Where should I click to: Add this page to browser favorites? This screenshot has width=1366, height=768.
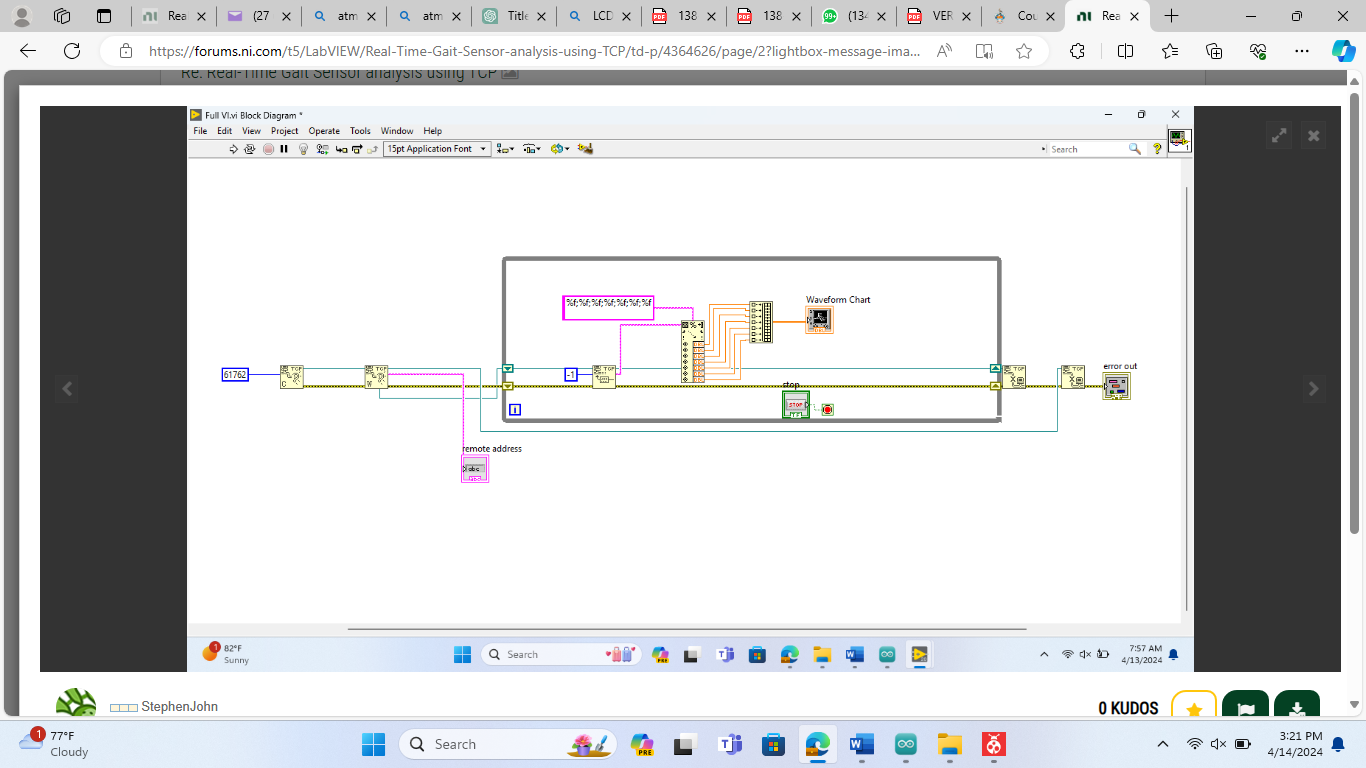(x=1023, y=51)
